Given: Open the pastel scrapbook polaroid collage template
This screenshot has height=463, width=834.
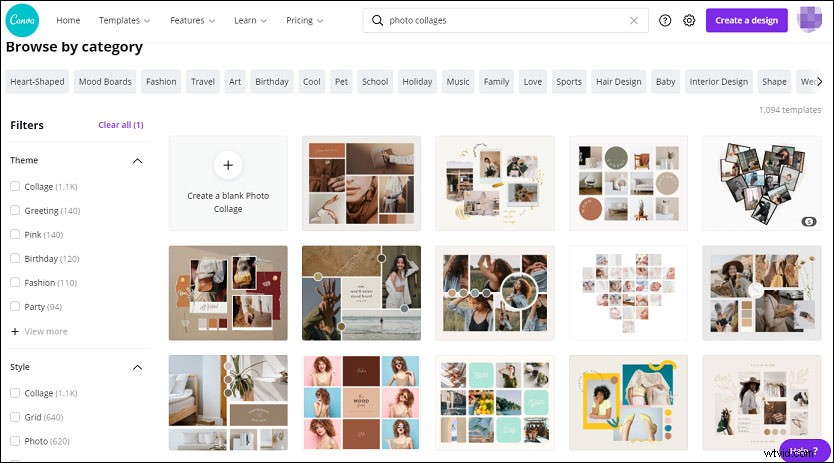Looking at the screenshot, I should pos(495,183).
